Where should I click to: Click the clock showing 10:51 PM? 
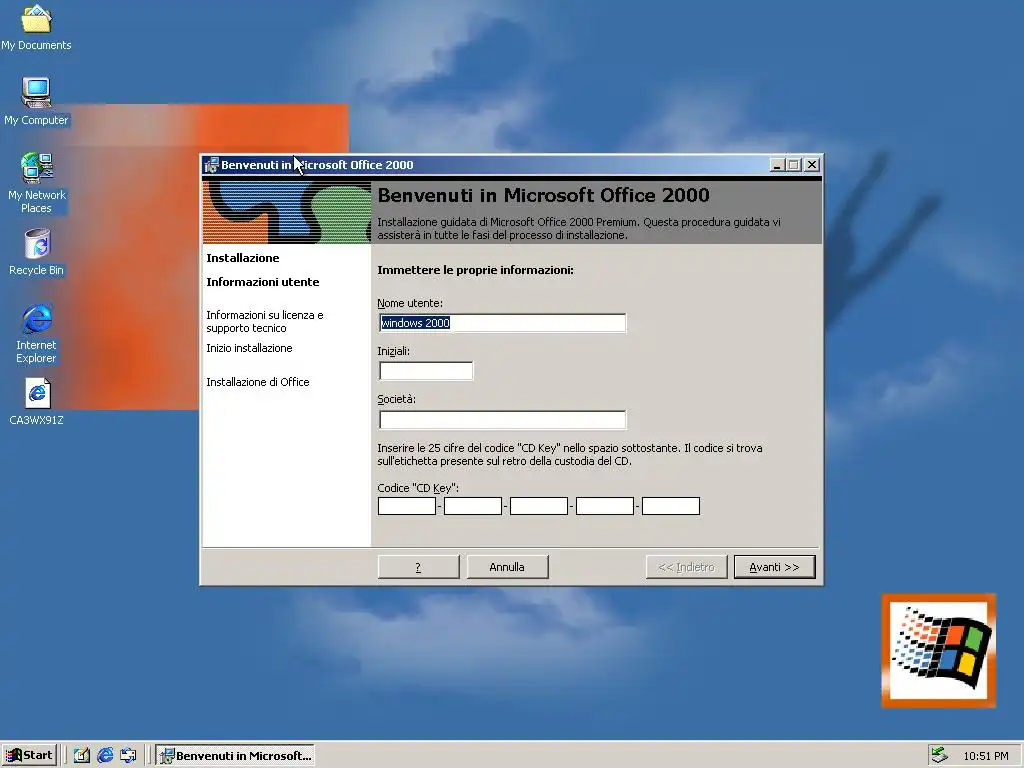[x=985, y=756]
